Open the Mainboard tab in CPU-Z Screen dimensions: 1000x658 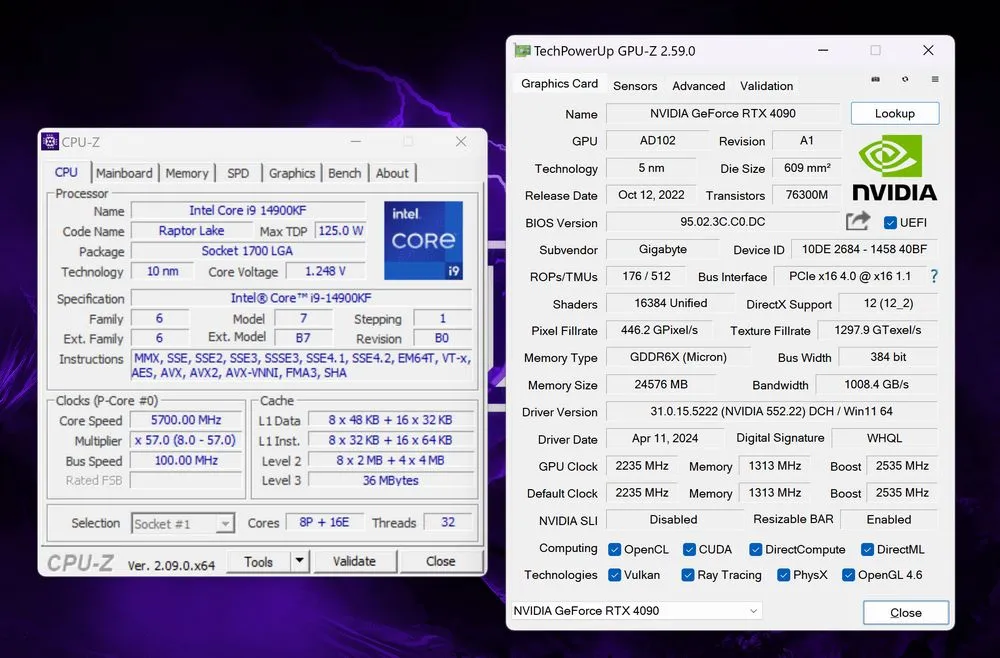[x=124, y=173]
